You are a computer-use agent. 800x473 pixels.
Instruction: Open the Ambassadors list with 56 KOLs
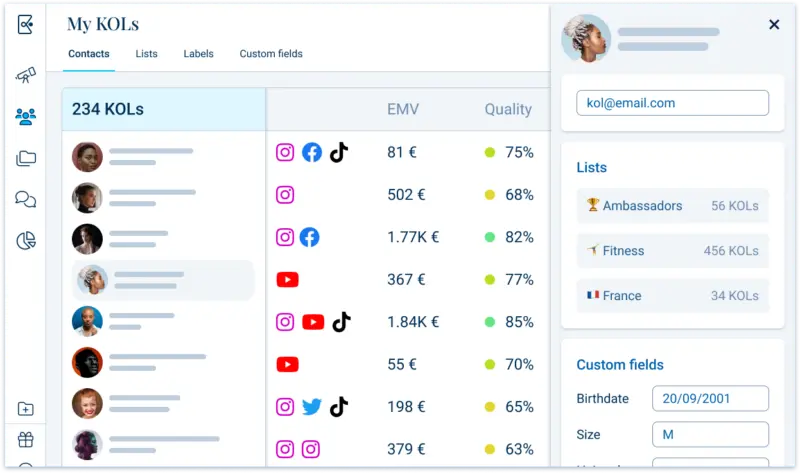(x=672, y=206)
